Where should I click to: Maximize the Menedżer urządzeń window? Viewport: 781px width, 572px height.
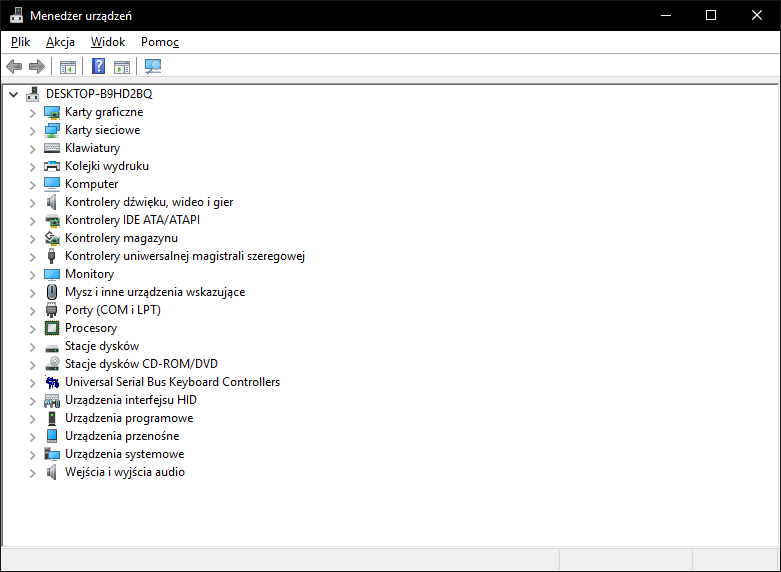pyautogui.click(x=711, y=15)
